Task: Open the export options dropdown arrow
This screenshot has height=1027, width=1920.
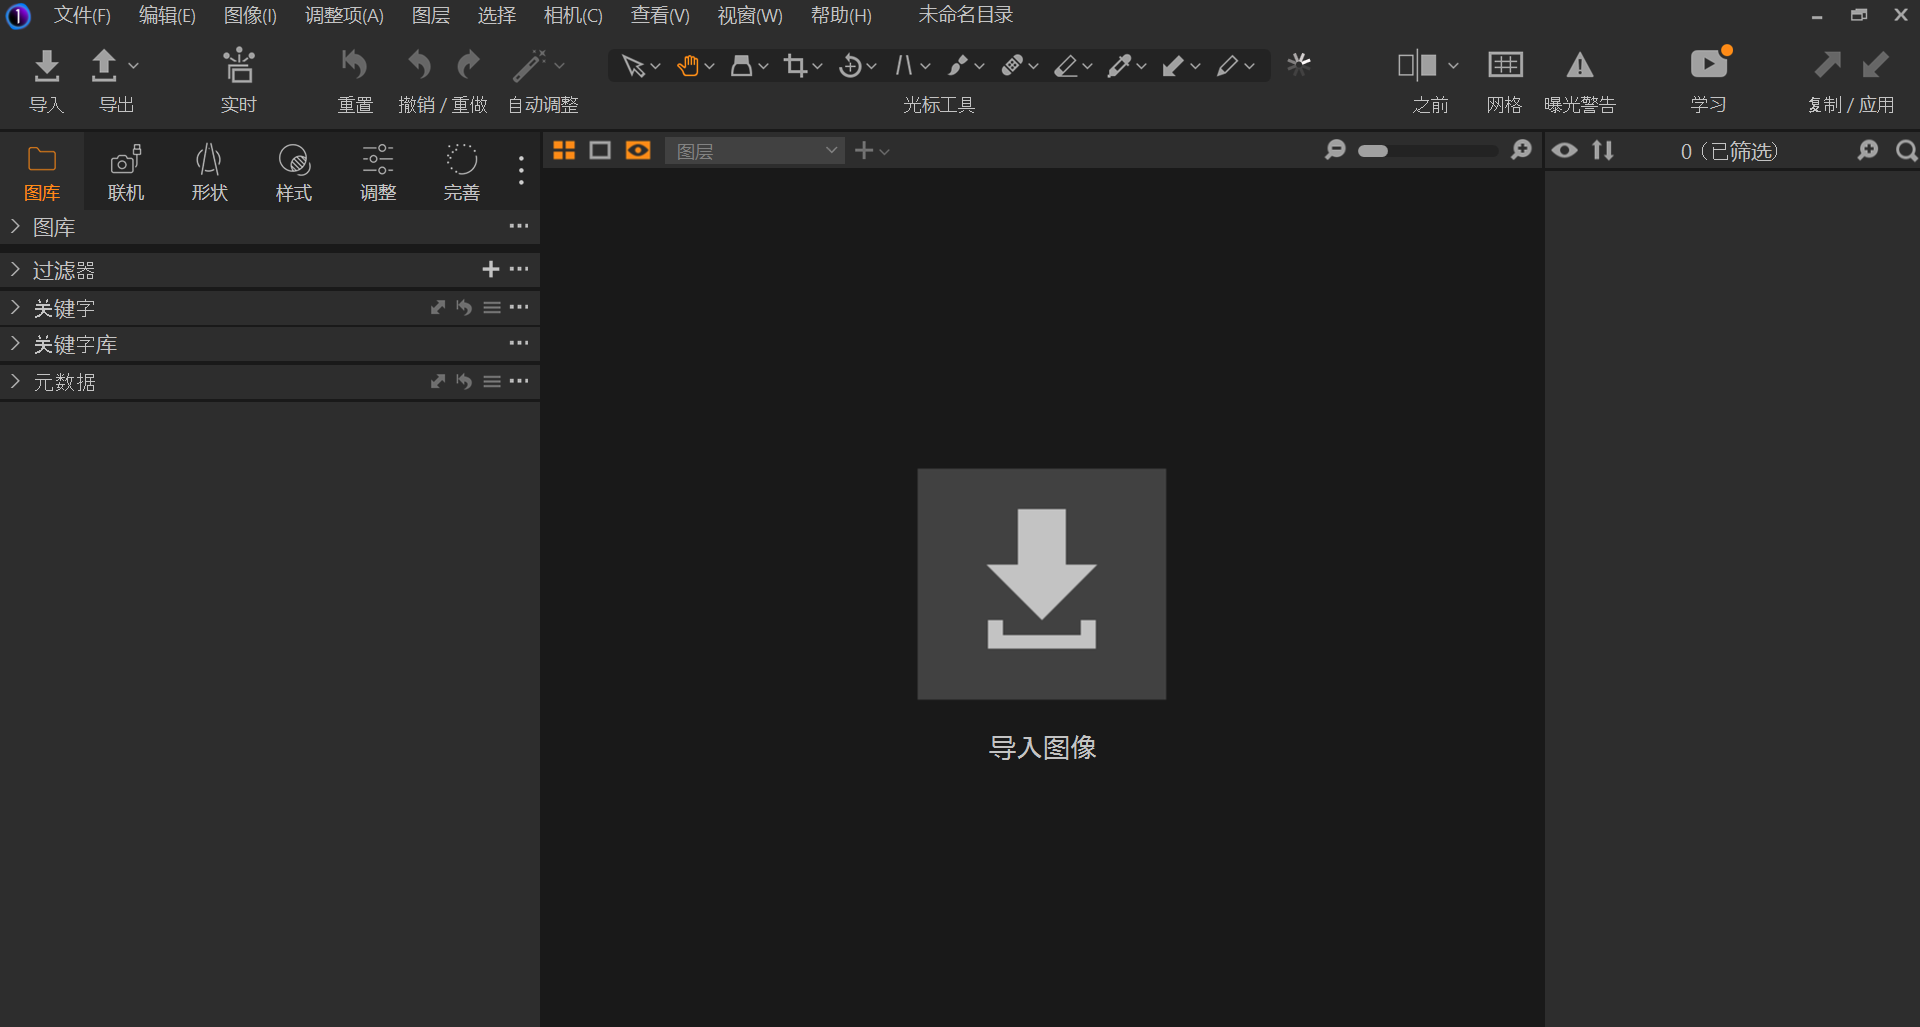Action: click(133, 66)
